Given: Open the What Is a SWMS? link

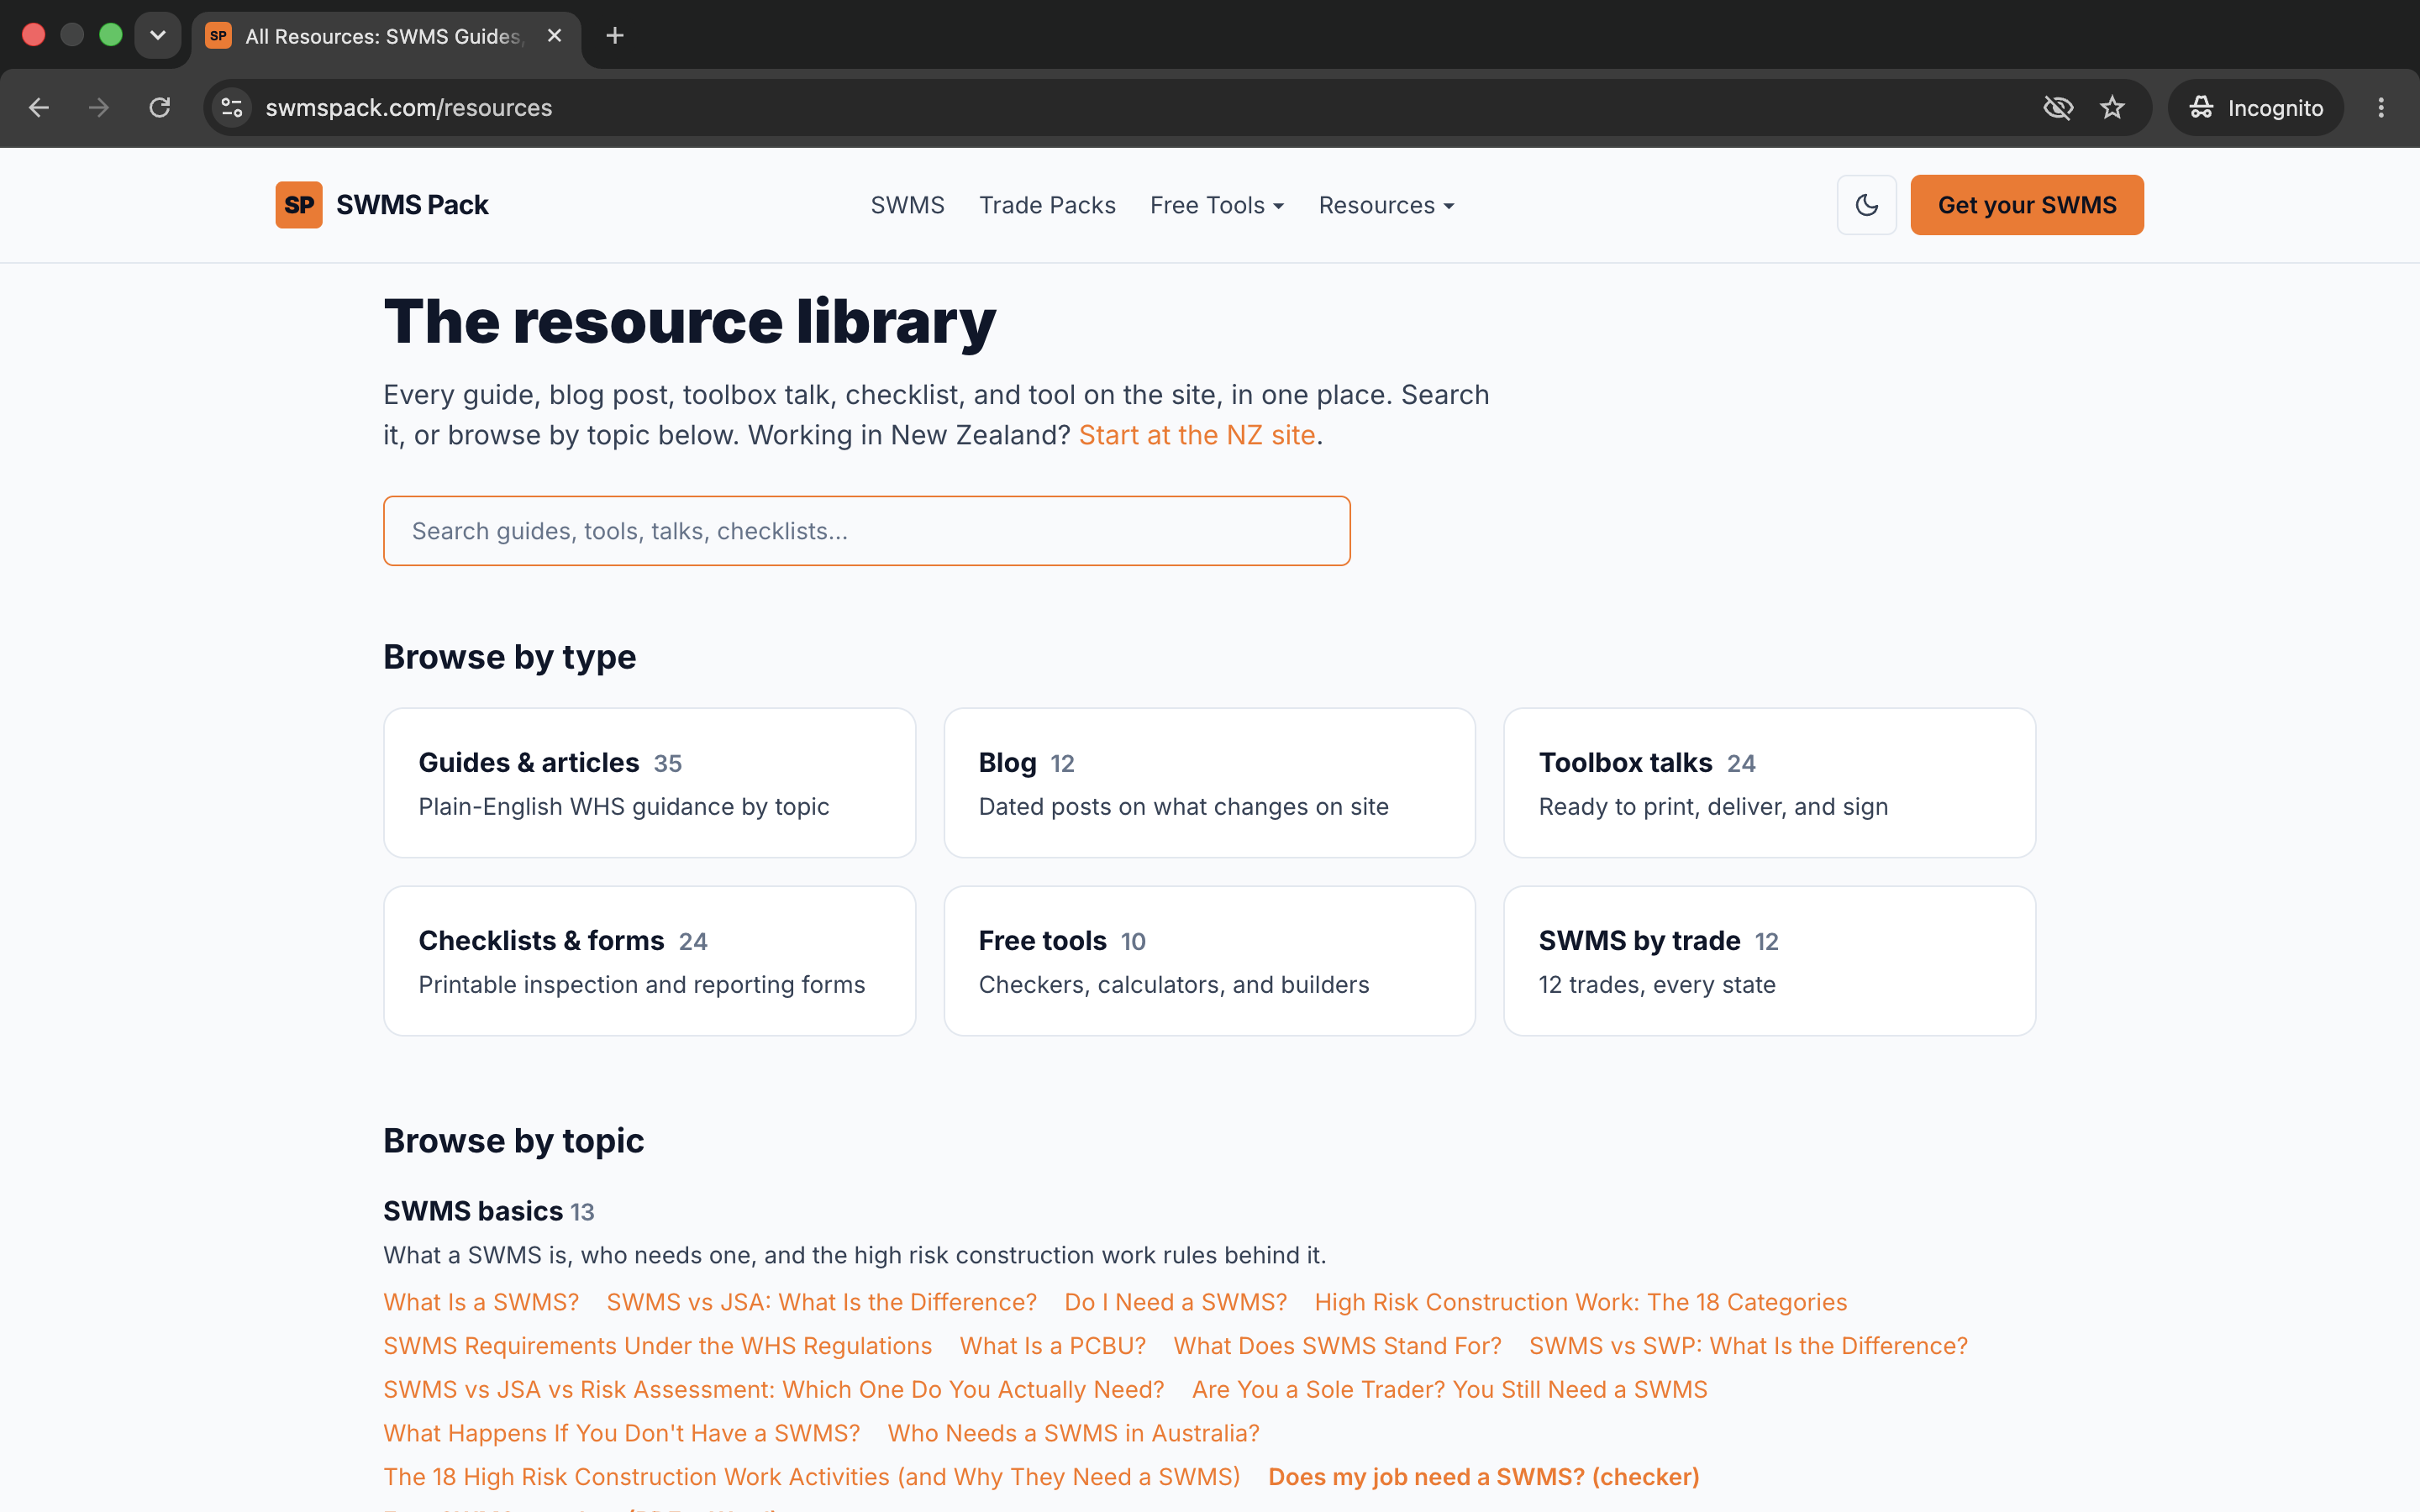Looking at the screenshot, I should [x=481, y=1302].
